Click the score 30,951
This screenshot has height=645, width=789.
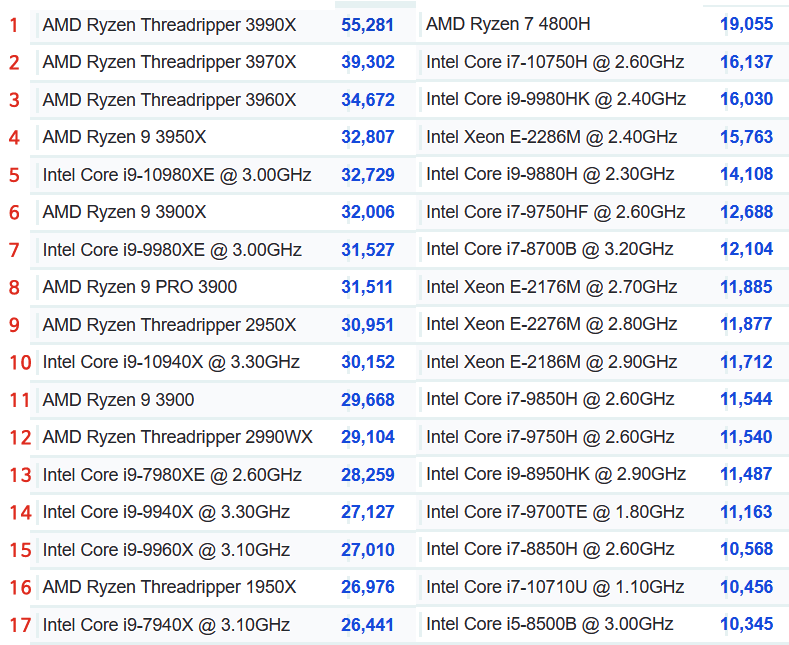[367, 325]
